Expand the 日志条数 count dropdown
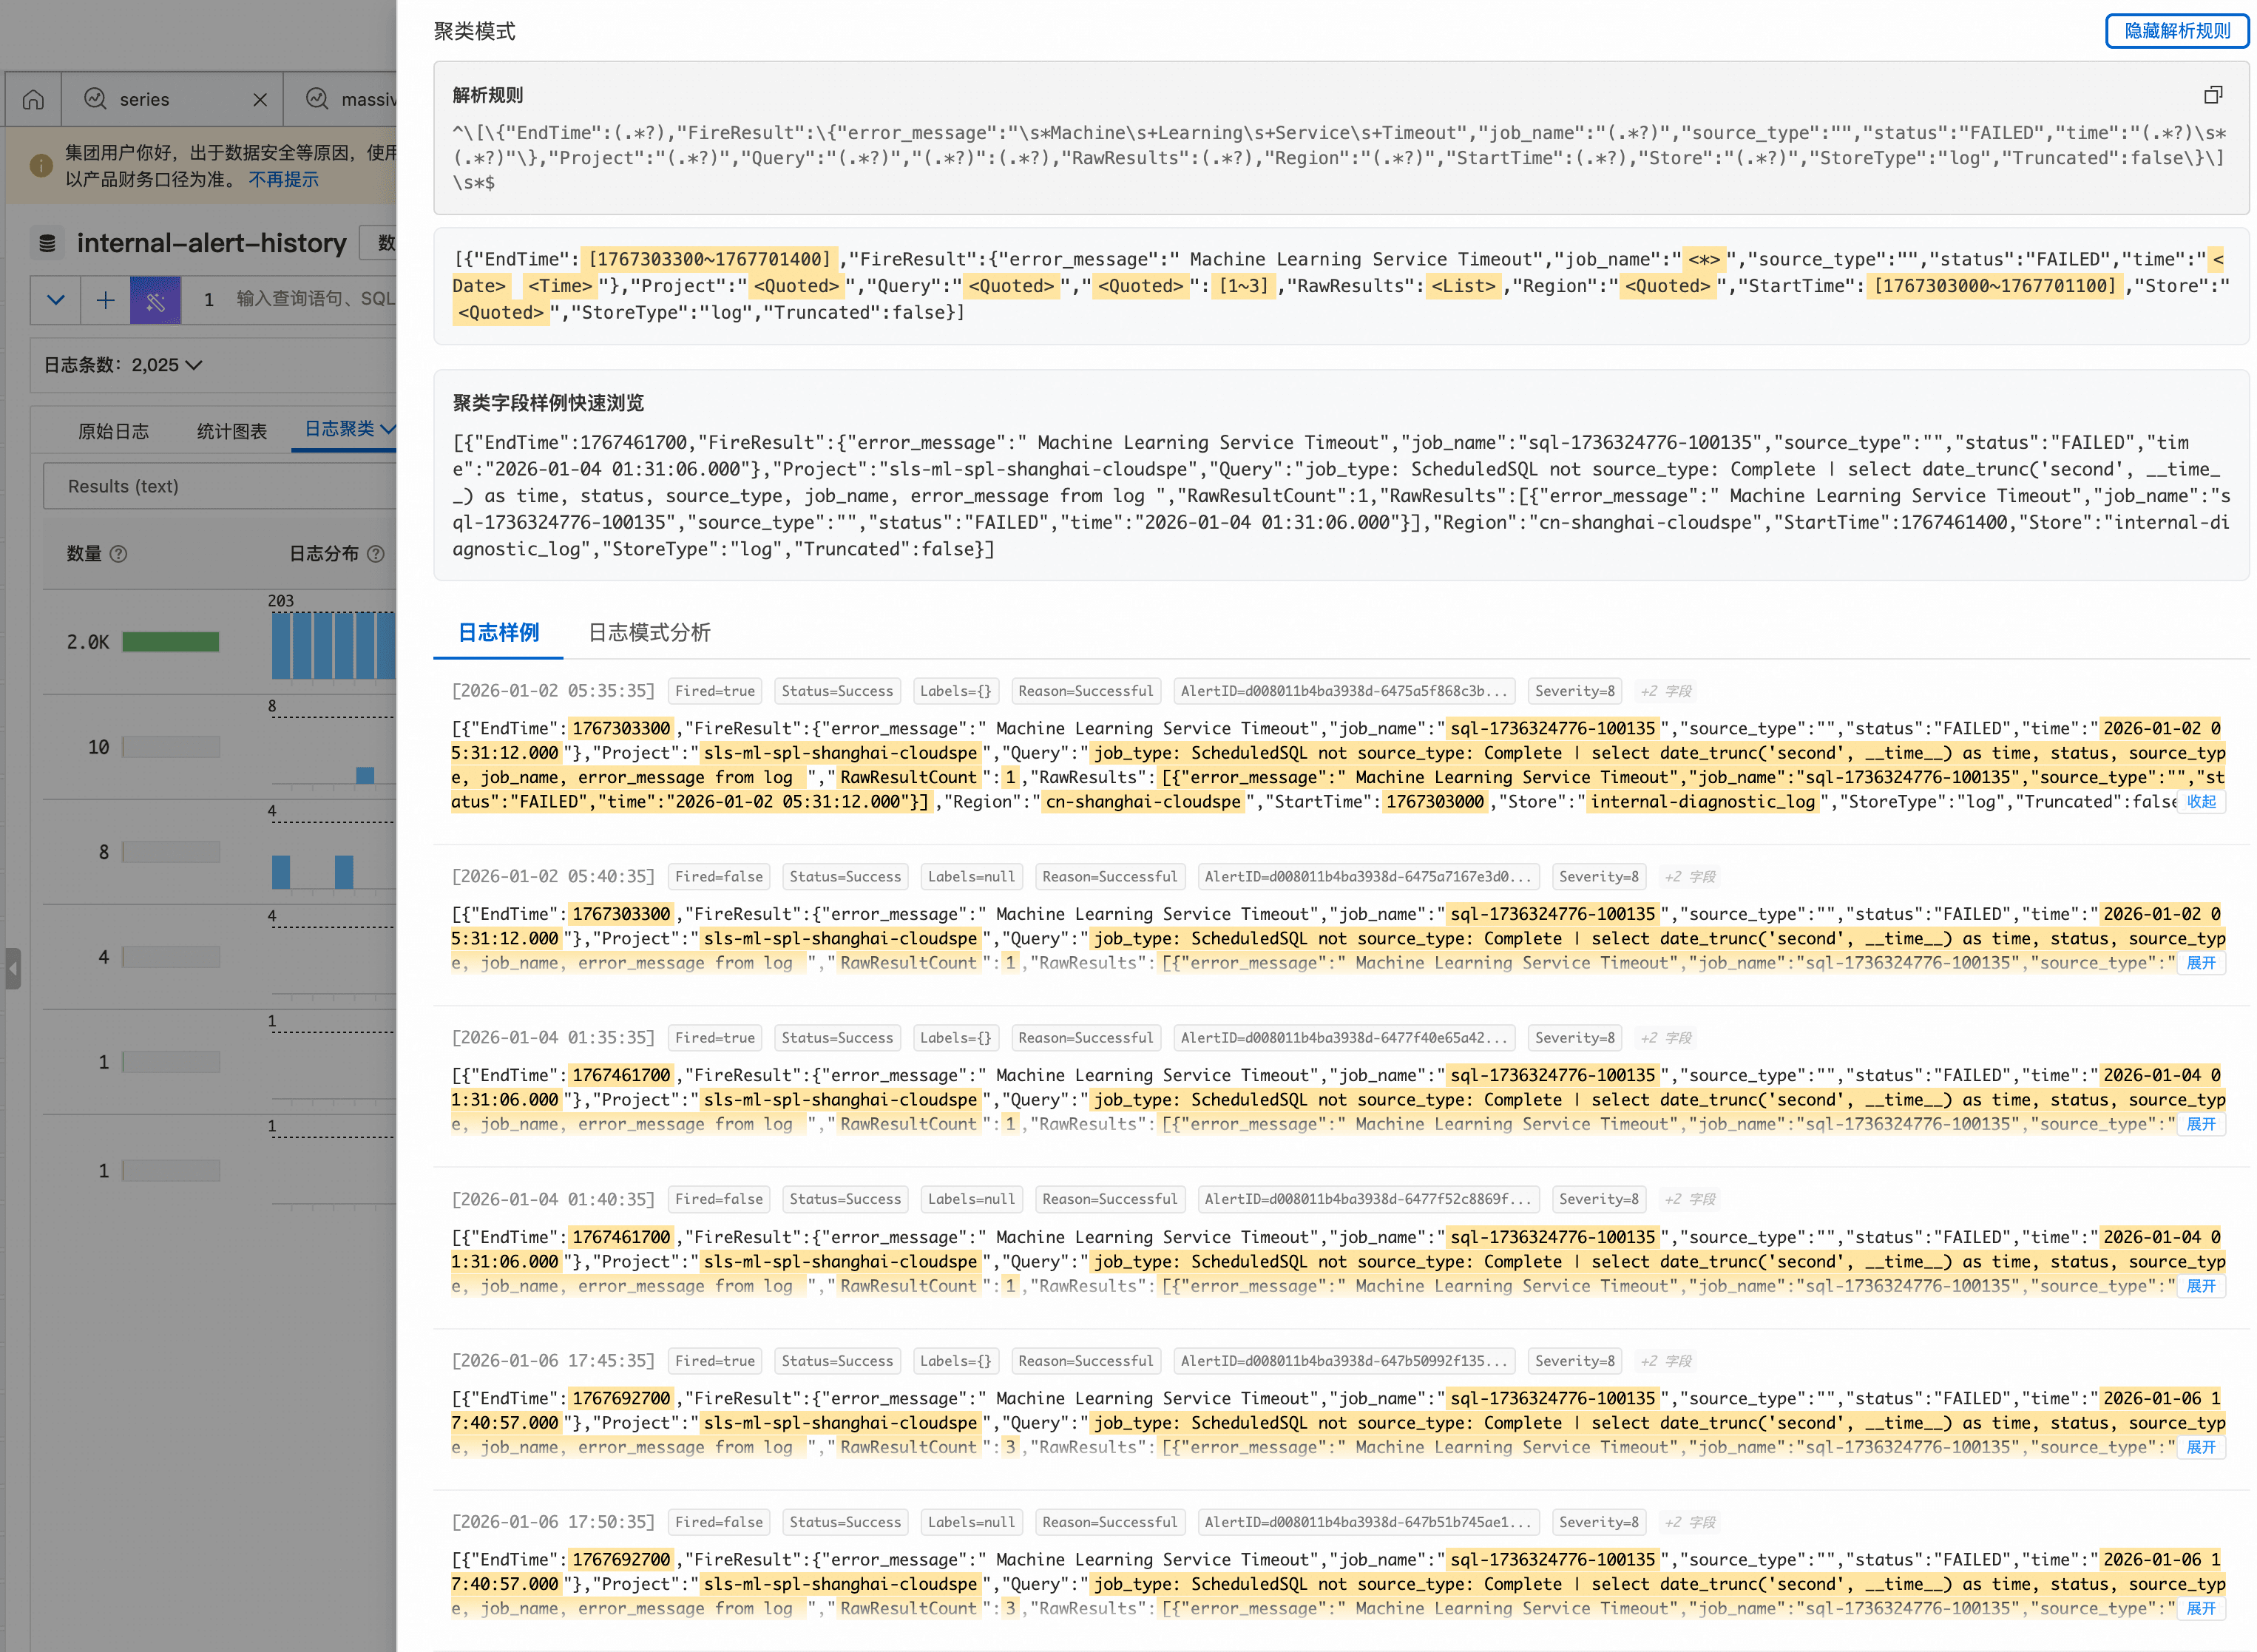2257x1652 pixels. pos(194,365)
